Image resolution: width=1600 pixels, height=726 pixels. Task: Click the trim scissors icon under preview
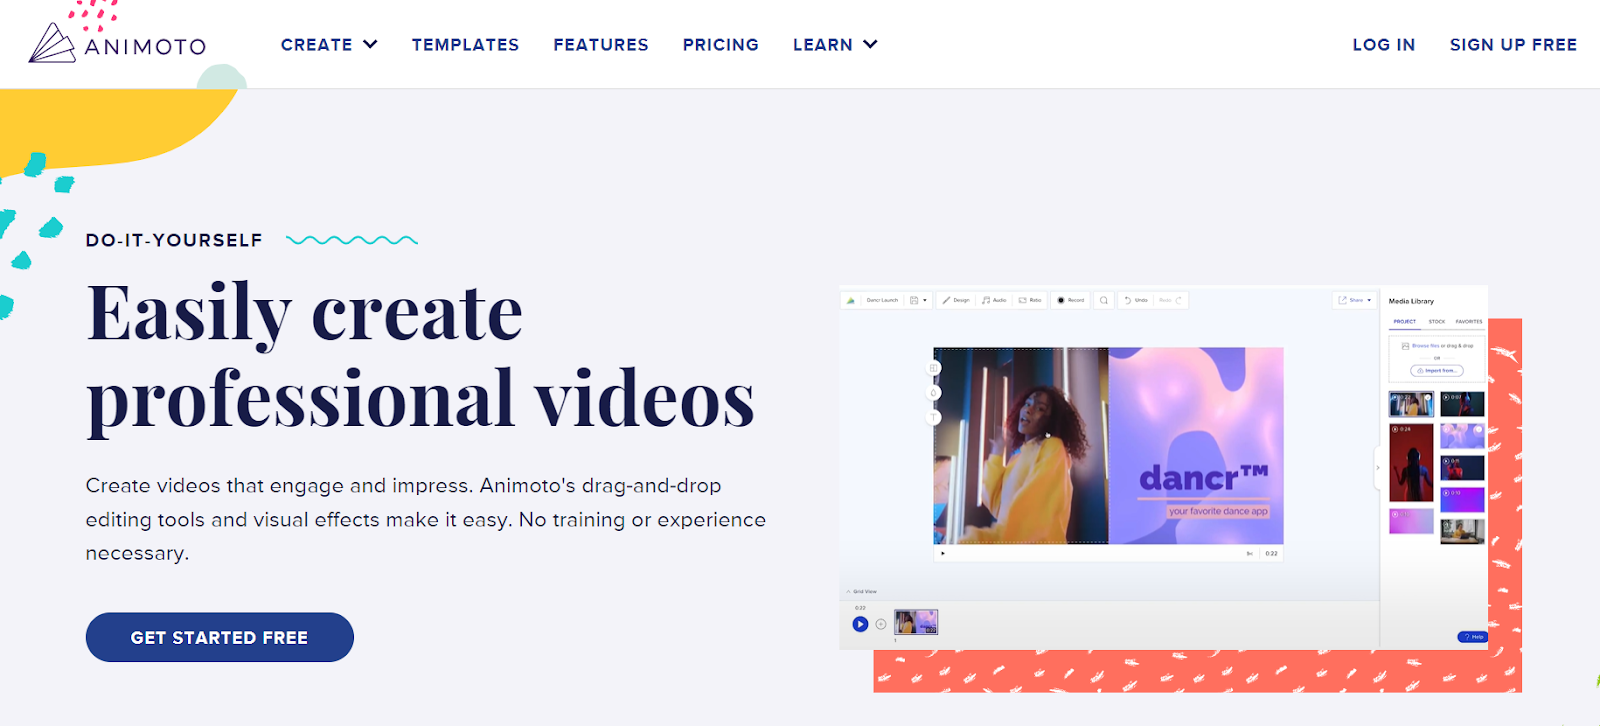pos(1249,553)
